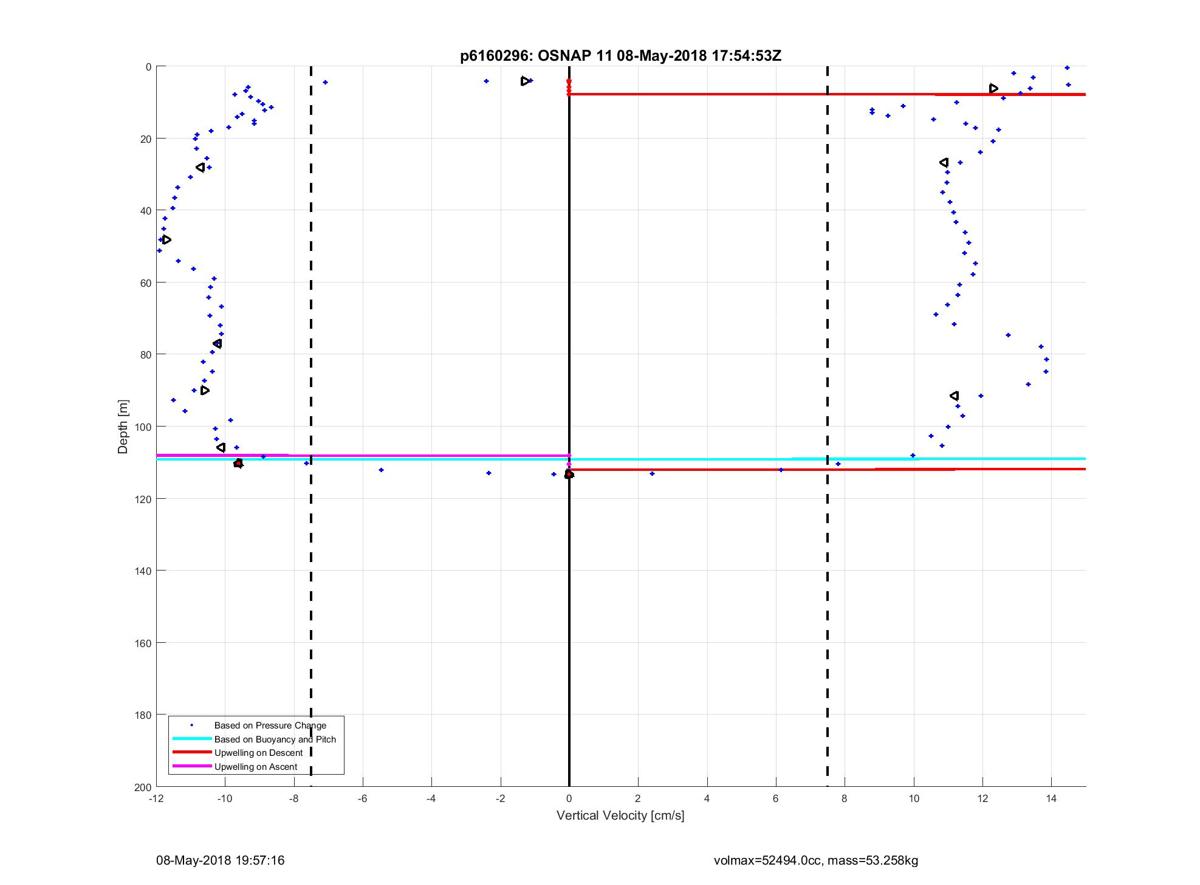1200x885 pixels.
Task: Click legend entry "Based on Pressure Change"
Action: [x=270, y=725]
